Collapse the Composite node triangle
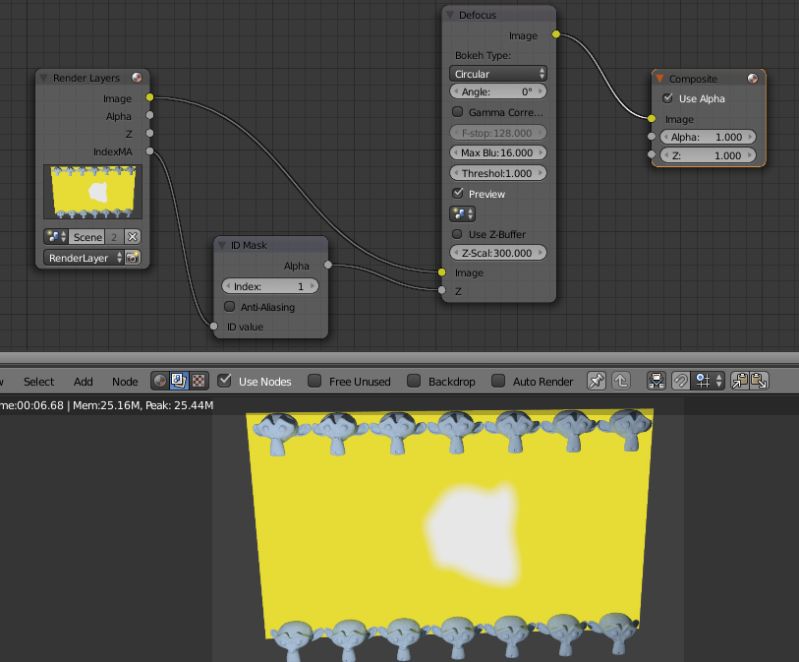Image resolution: width=799 pixels, height=662 pixels. coord(659,78)
